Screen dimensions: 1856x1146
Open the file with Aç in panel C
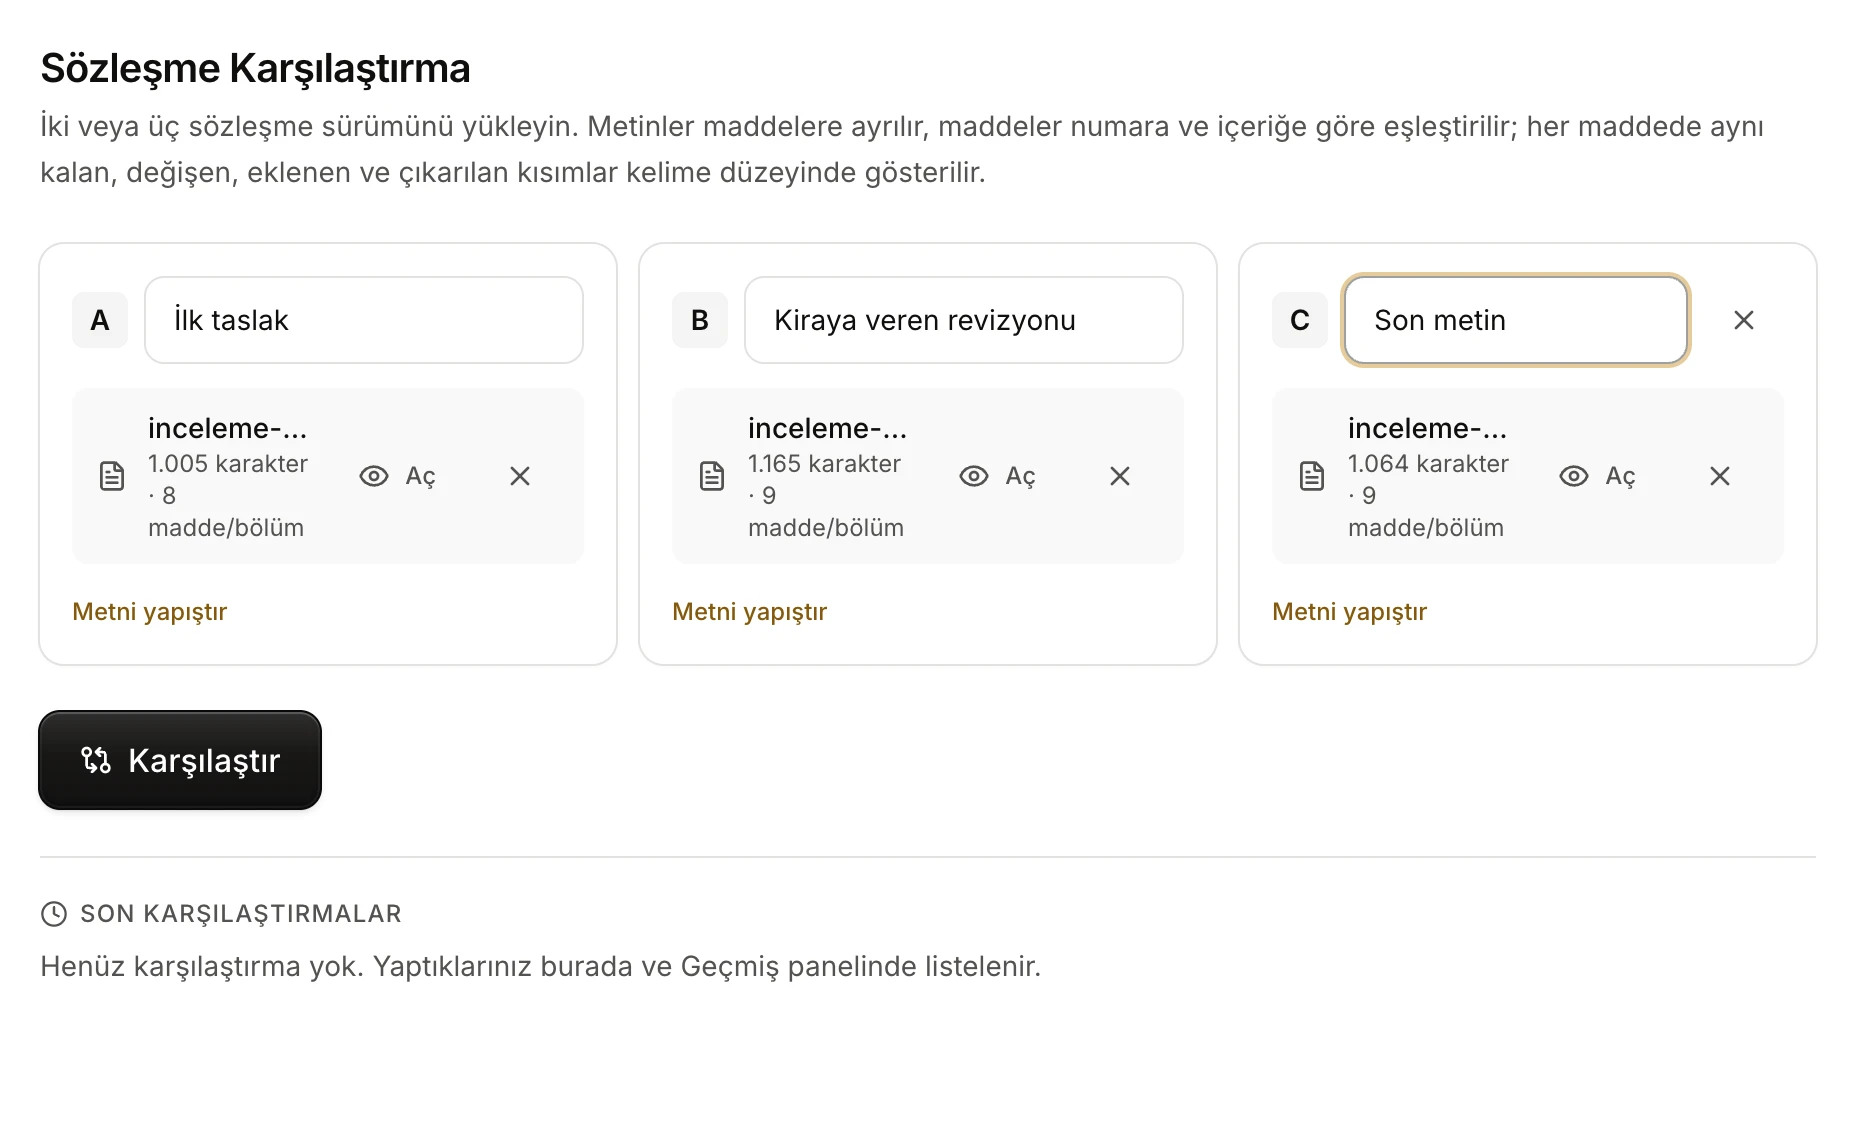tap(1620, 476)
